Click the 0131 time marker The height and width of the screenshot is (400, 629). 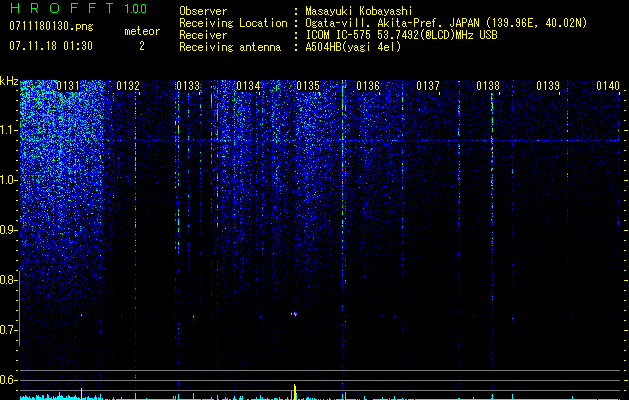tap(68, 86)
